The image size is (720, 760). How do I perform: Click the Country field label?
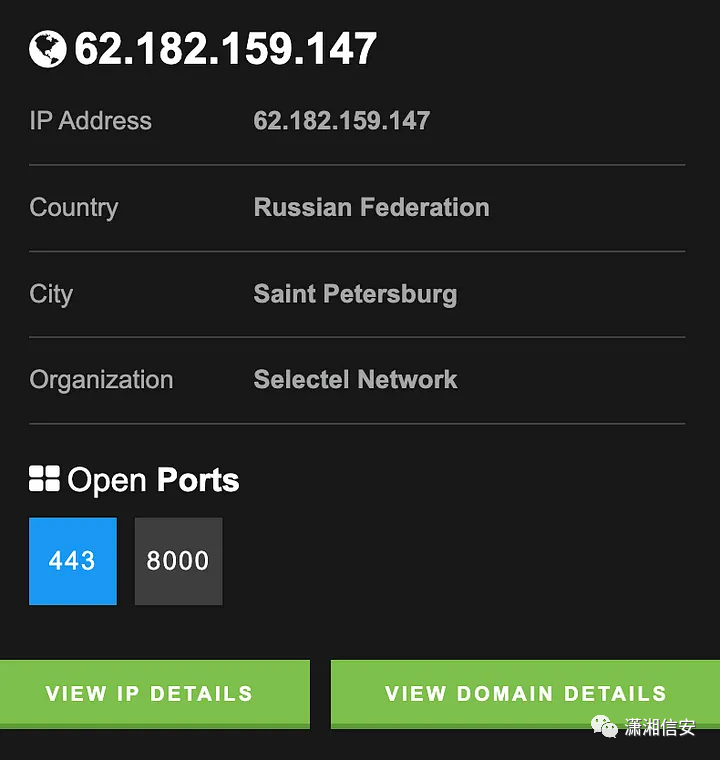tap(74, 208)
